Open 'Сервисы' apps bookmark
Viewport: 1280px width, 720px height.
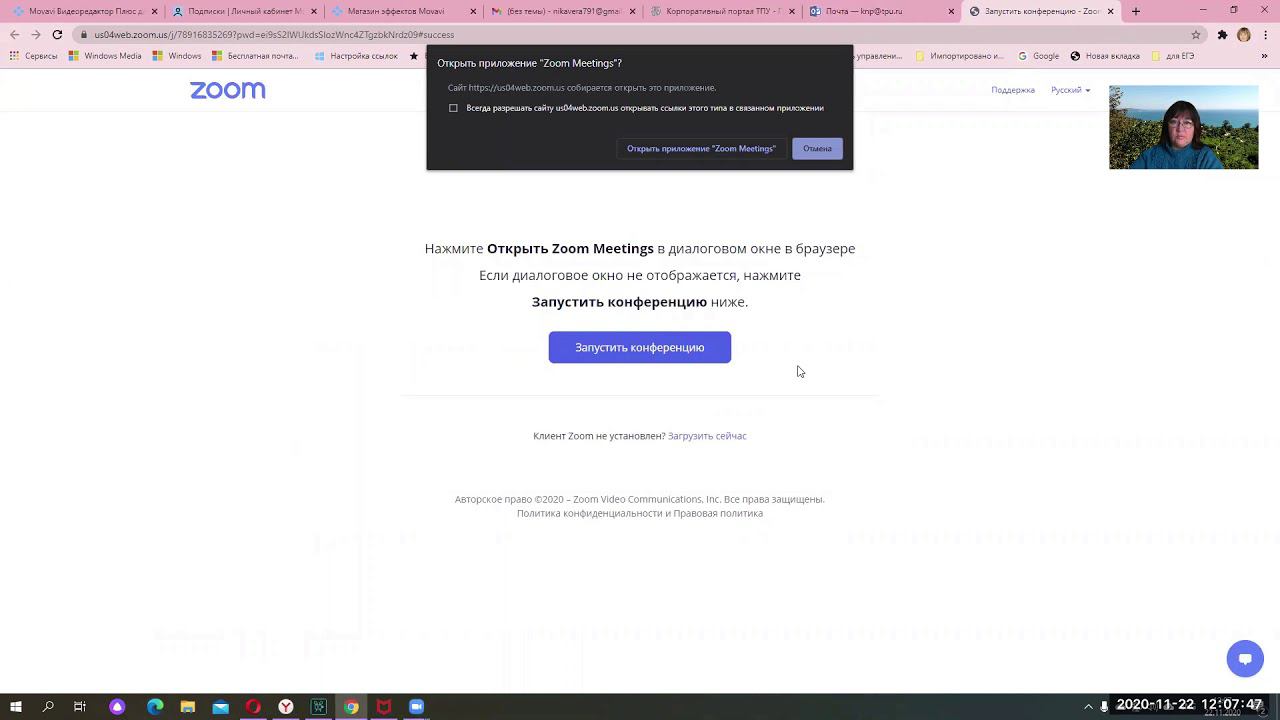point(34,56)
